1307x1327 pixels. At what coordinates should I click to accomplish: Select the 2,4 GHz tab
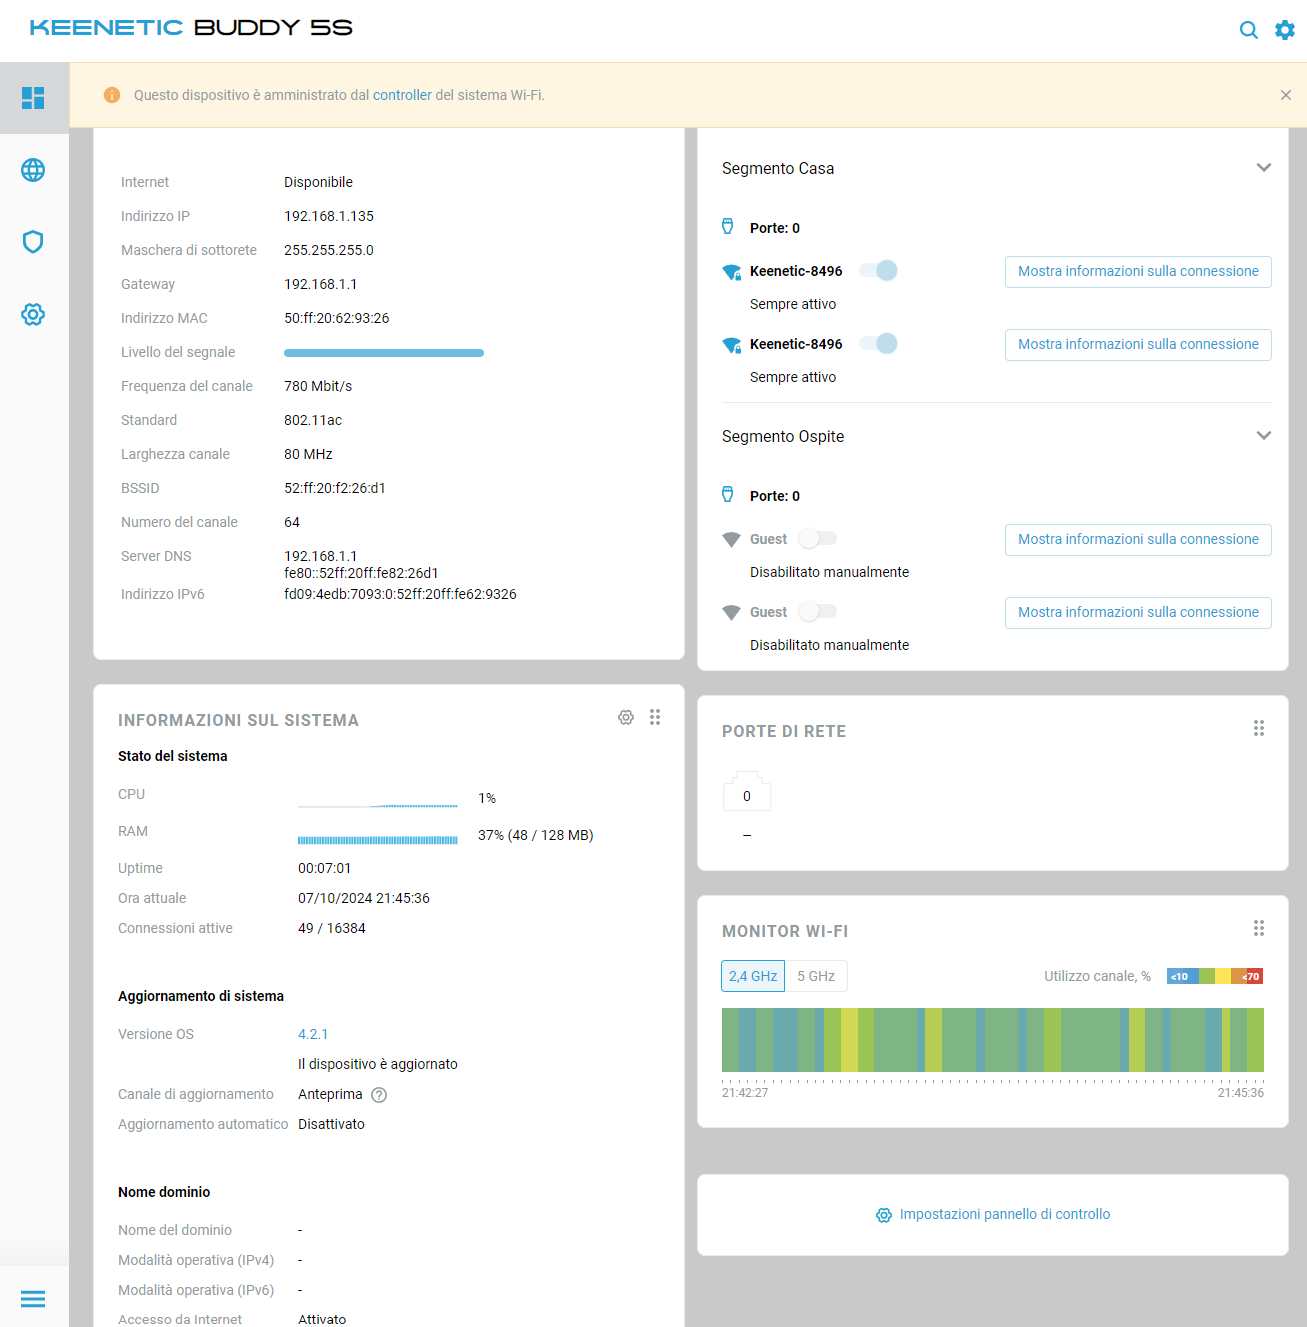(753, 976)
